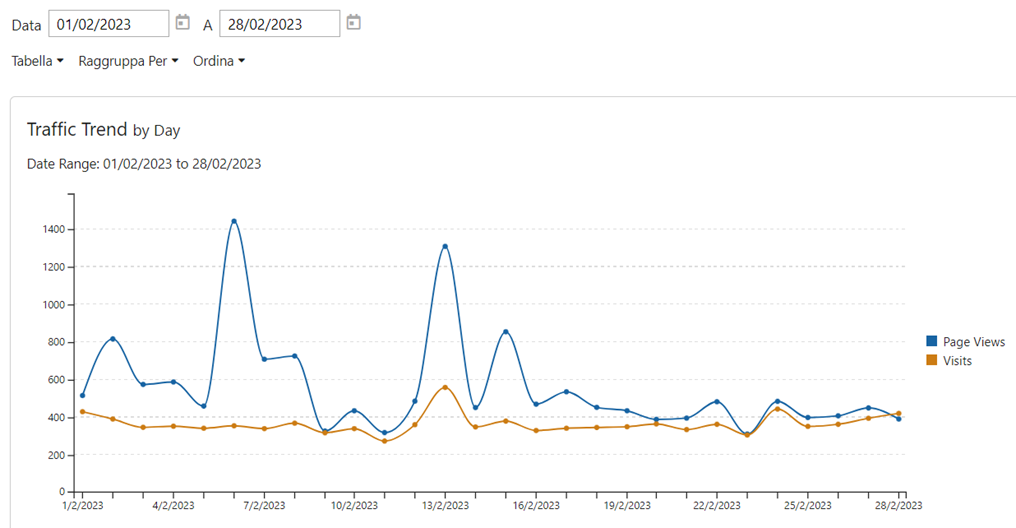Image resolution: width=1016 pixels, height=528 pixels.
Task: Select the last Visits point on 28/2/2023
Action: pos(898,413)
